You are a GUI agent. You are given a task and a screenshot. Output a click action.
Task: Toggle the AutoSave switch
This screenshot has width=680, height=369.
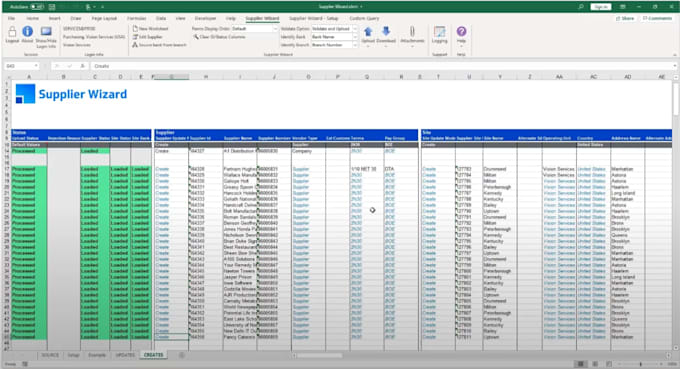(x=37, y=7)
